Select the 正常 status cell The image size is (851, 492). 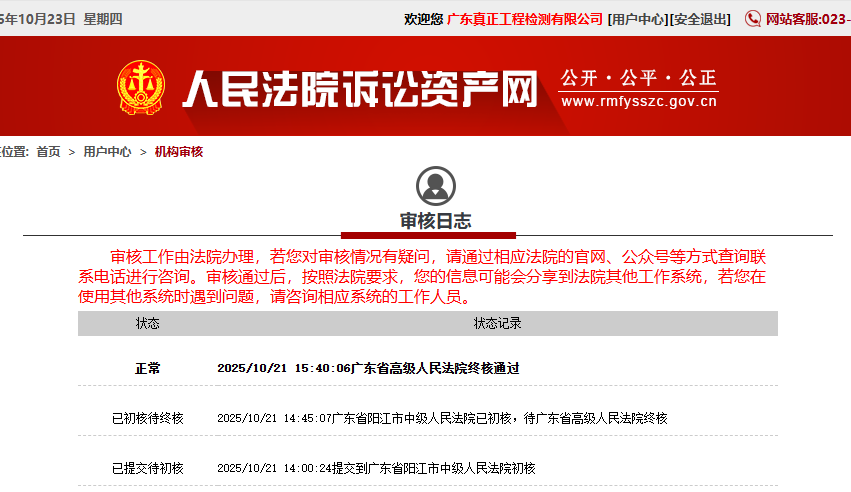click(148, 368)
